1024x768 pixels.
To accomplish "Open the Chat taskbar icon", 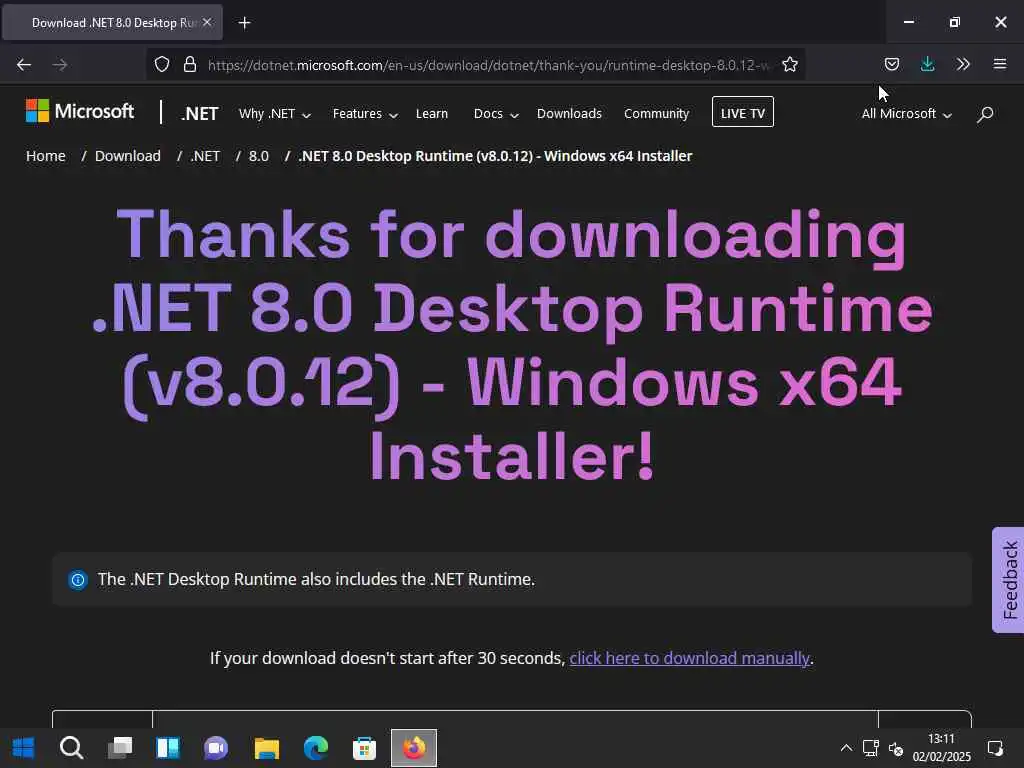I will [x=216, y=748].
